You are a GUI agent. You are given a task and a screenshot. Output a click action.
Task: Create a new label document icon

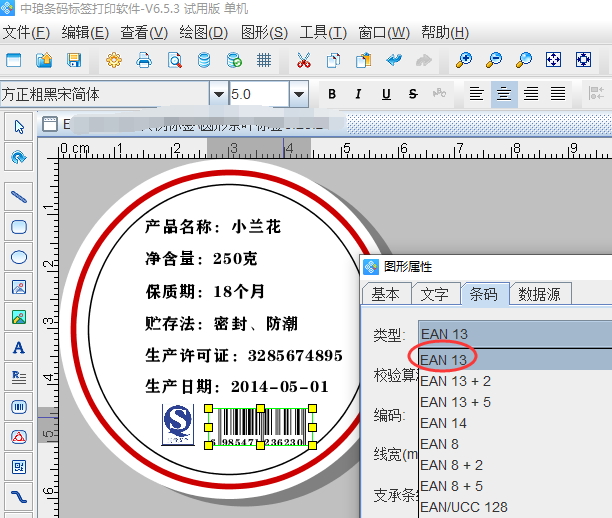click(14, 61)
